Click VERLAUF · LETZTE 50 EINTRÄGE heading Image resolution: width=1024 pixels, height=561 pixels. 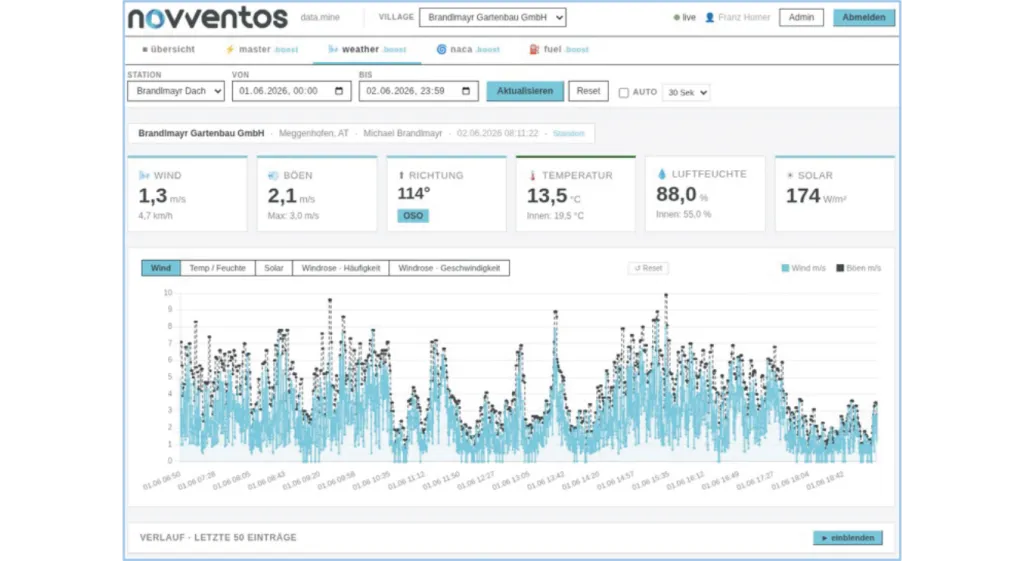(x=218, y=537)
